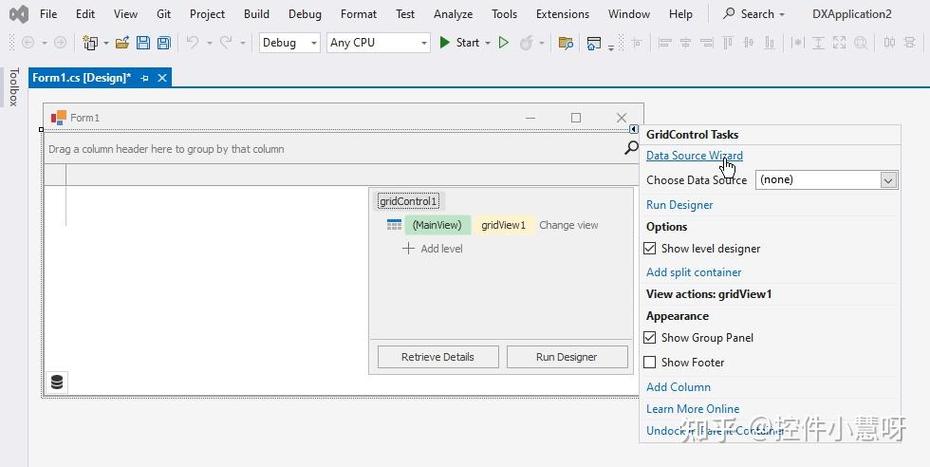Image resolution: width=930 pixels, height=467 pixels.
Task: Open the Hot Reload dropdown arrow
Action: click(541, 43)
